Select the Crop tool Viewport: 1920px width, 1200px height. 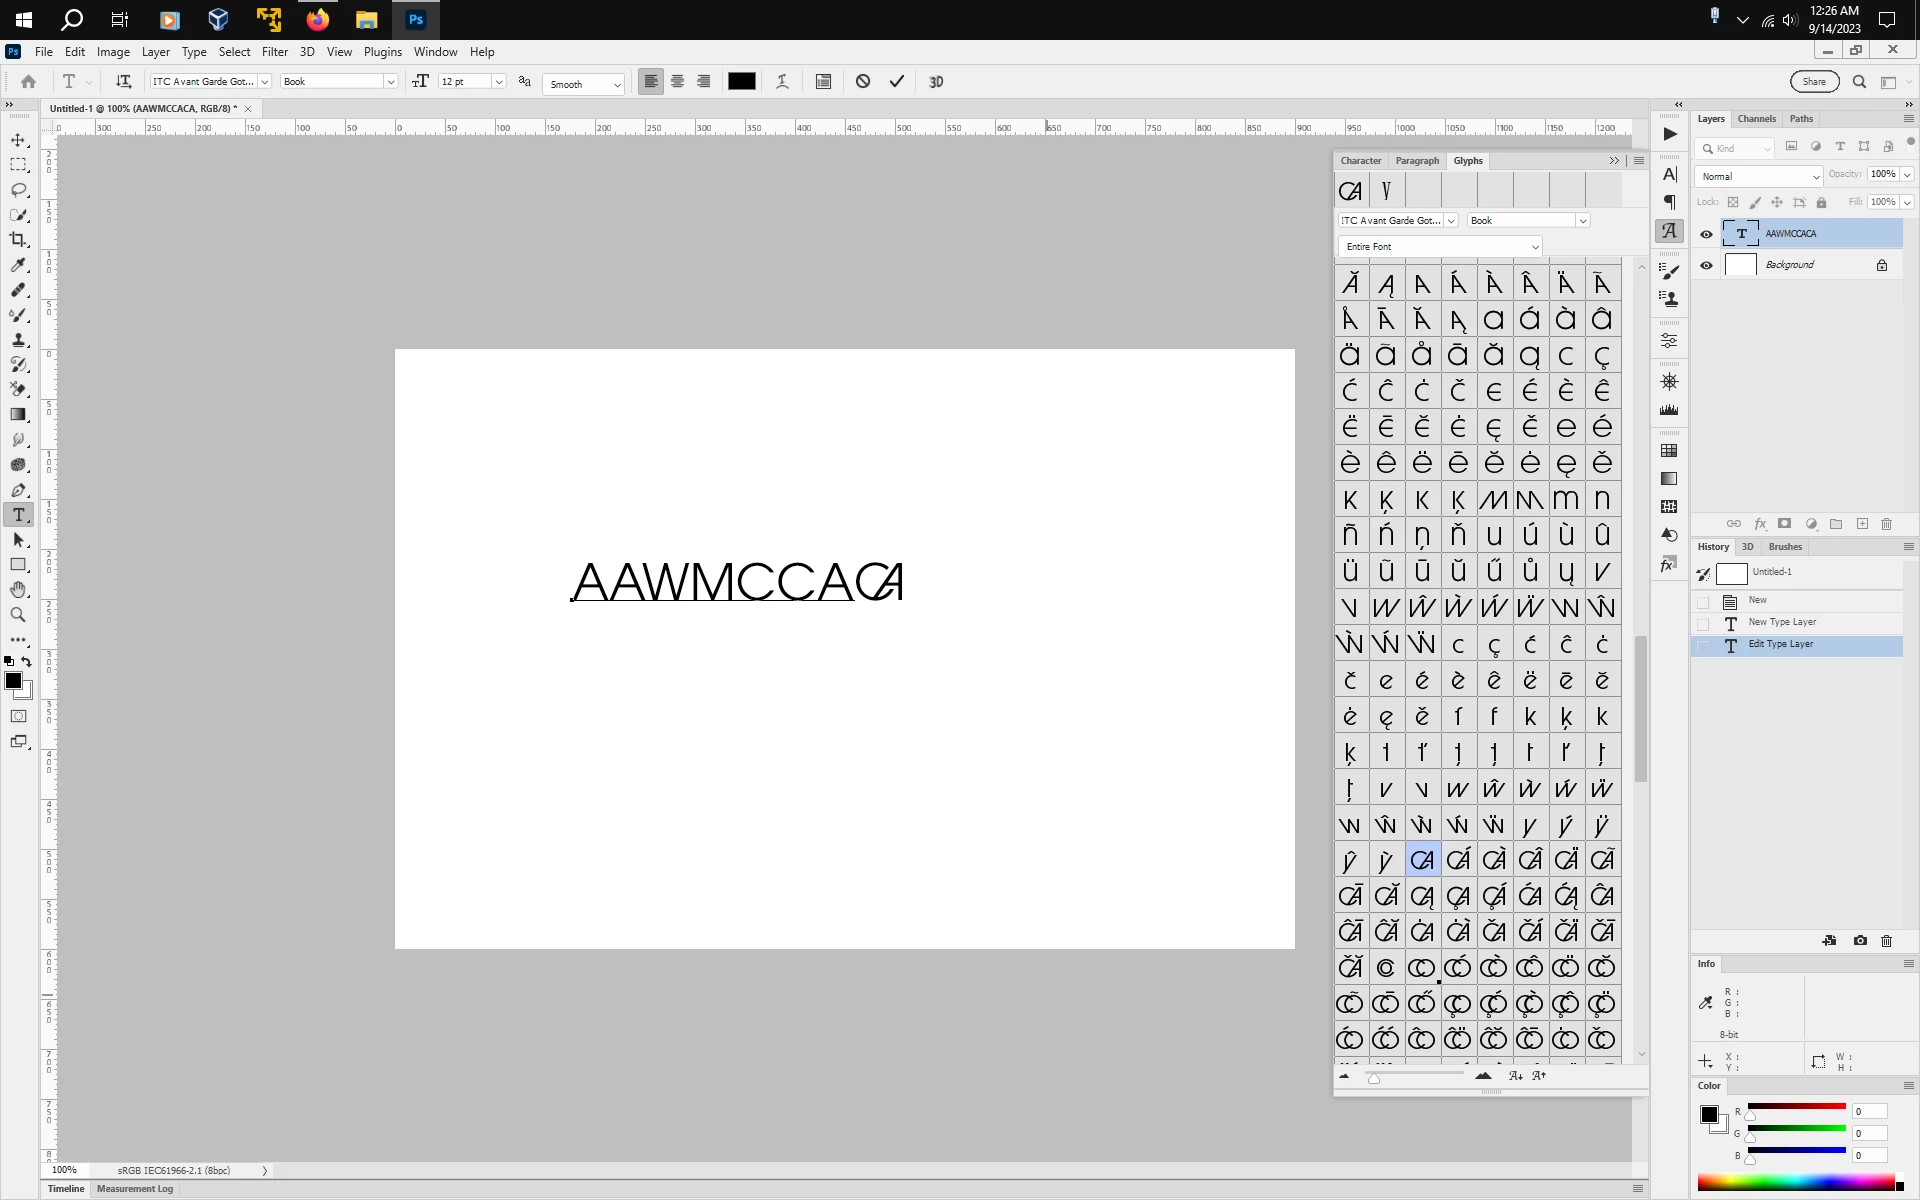click(x=18, y=240)
